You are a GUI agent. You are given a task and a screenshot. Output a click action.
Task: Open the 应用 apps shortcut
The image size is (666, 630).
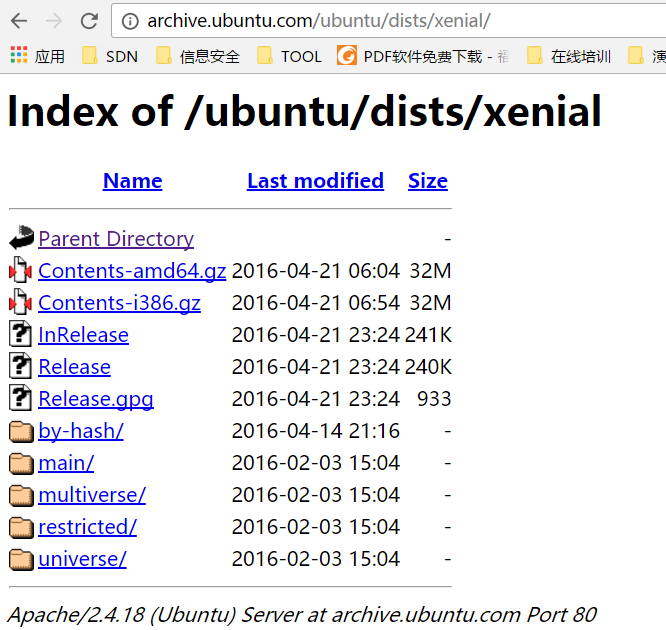point(37,56)
